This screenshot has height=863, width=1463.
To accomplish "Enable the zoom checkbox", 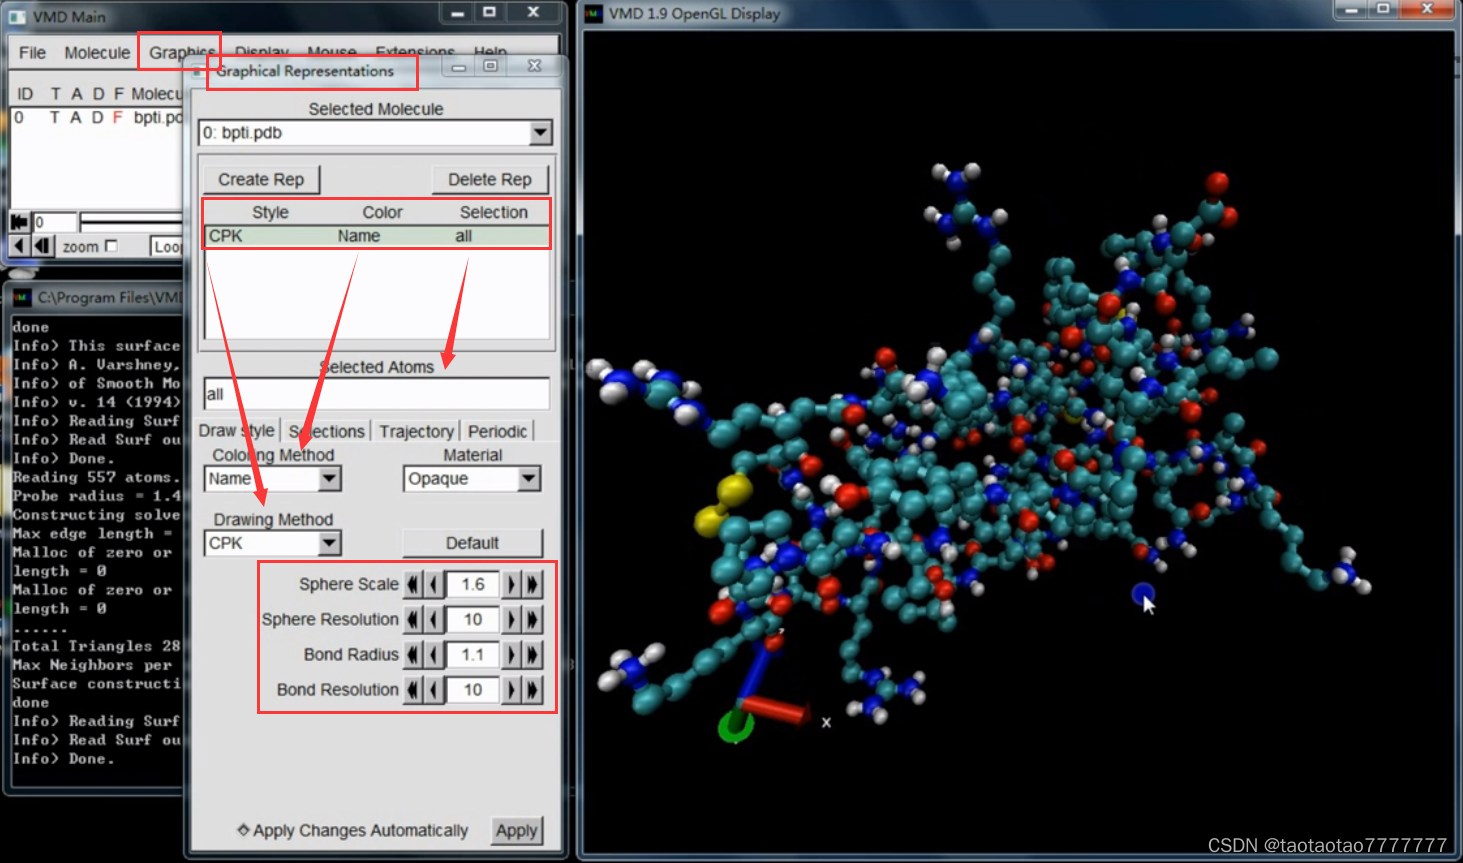I will (x=111, y=246).
